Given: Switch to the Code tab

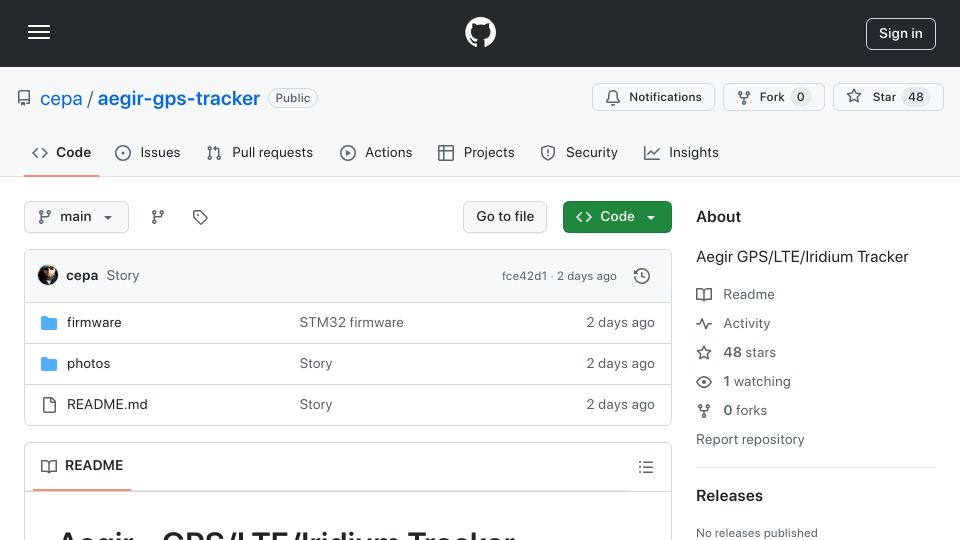Looking at the screenshot, I should [61, 152].
